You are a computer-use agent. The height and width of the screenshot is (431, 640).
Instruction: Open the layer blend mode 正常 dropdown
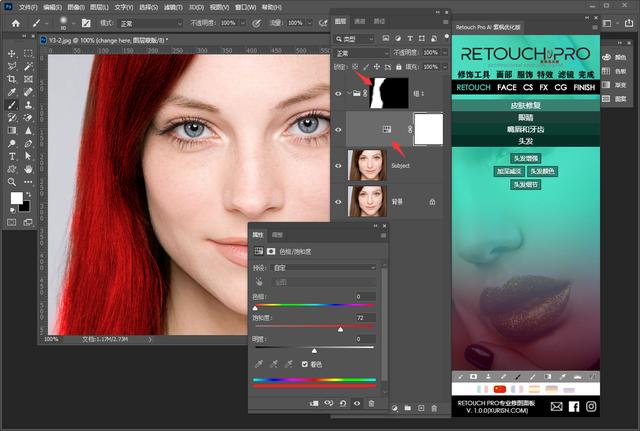pos(361,53)
